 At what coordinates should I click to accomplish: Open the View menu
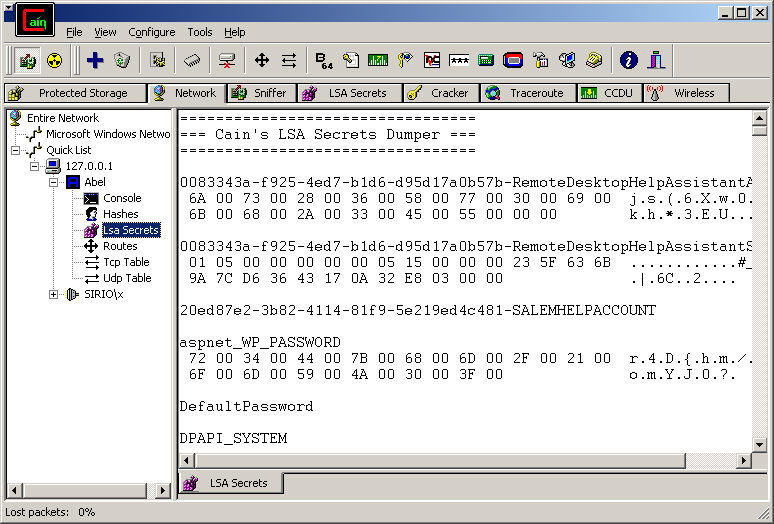tap(105, 32)
